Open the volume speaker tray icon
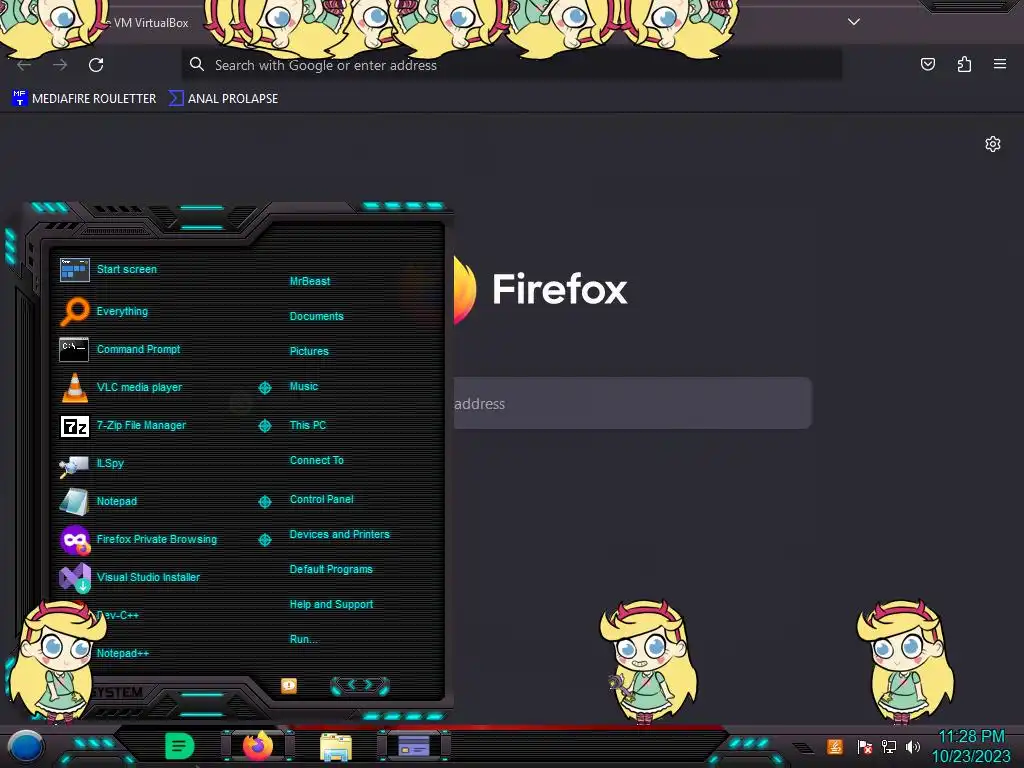 [913, 746]
